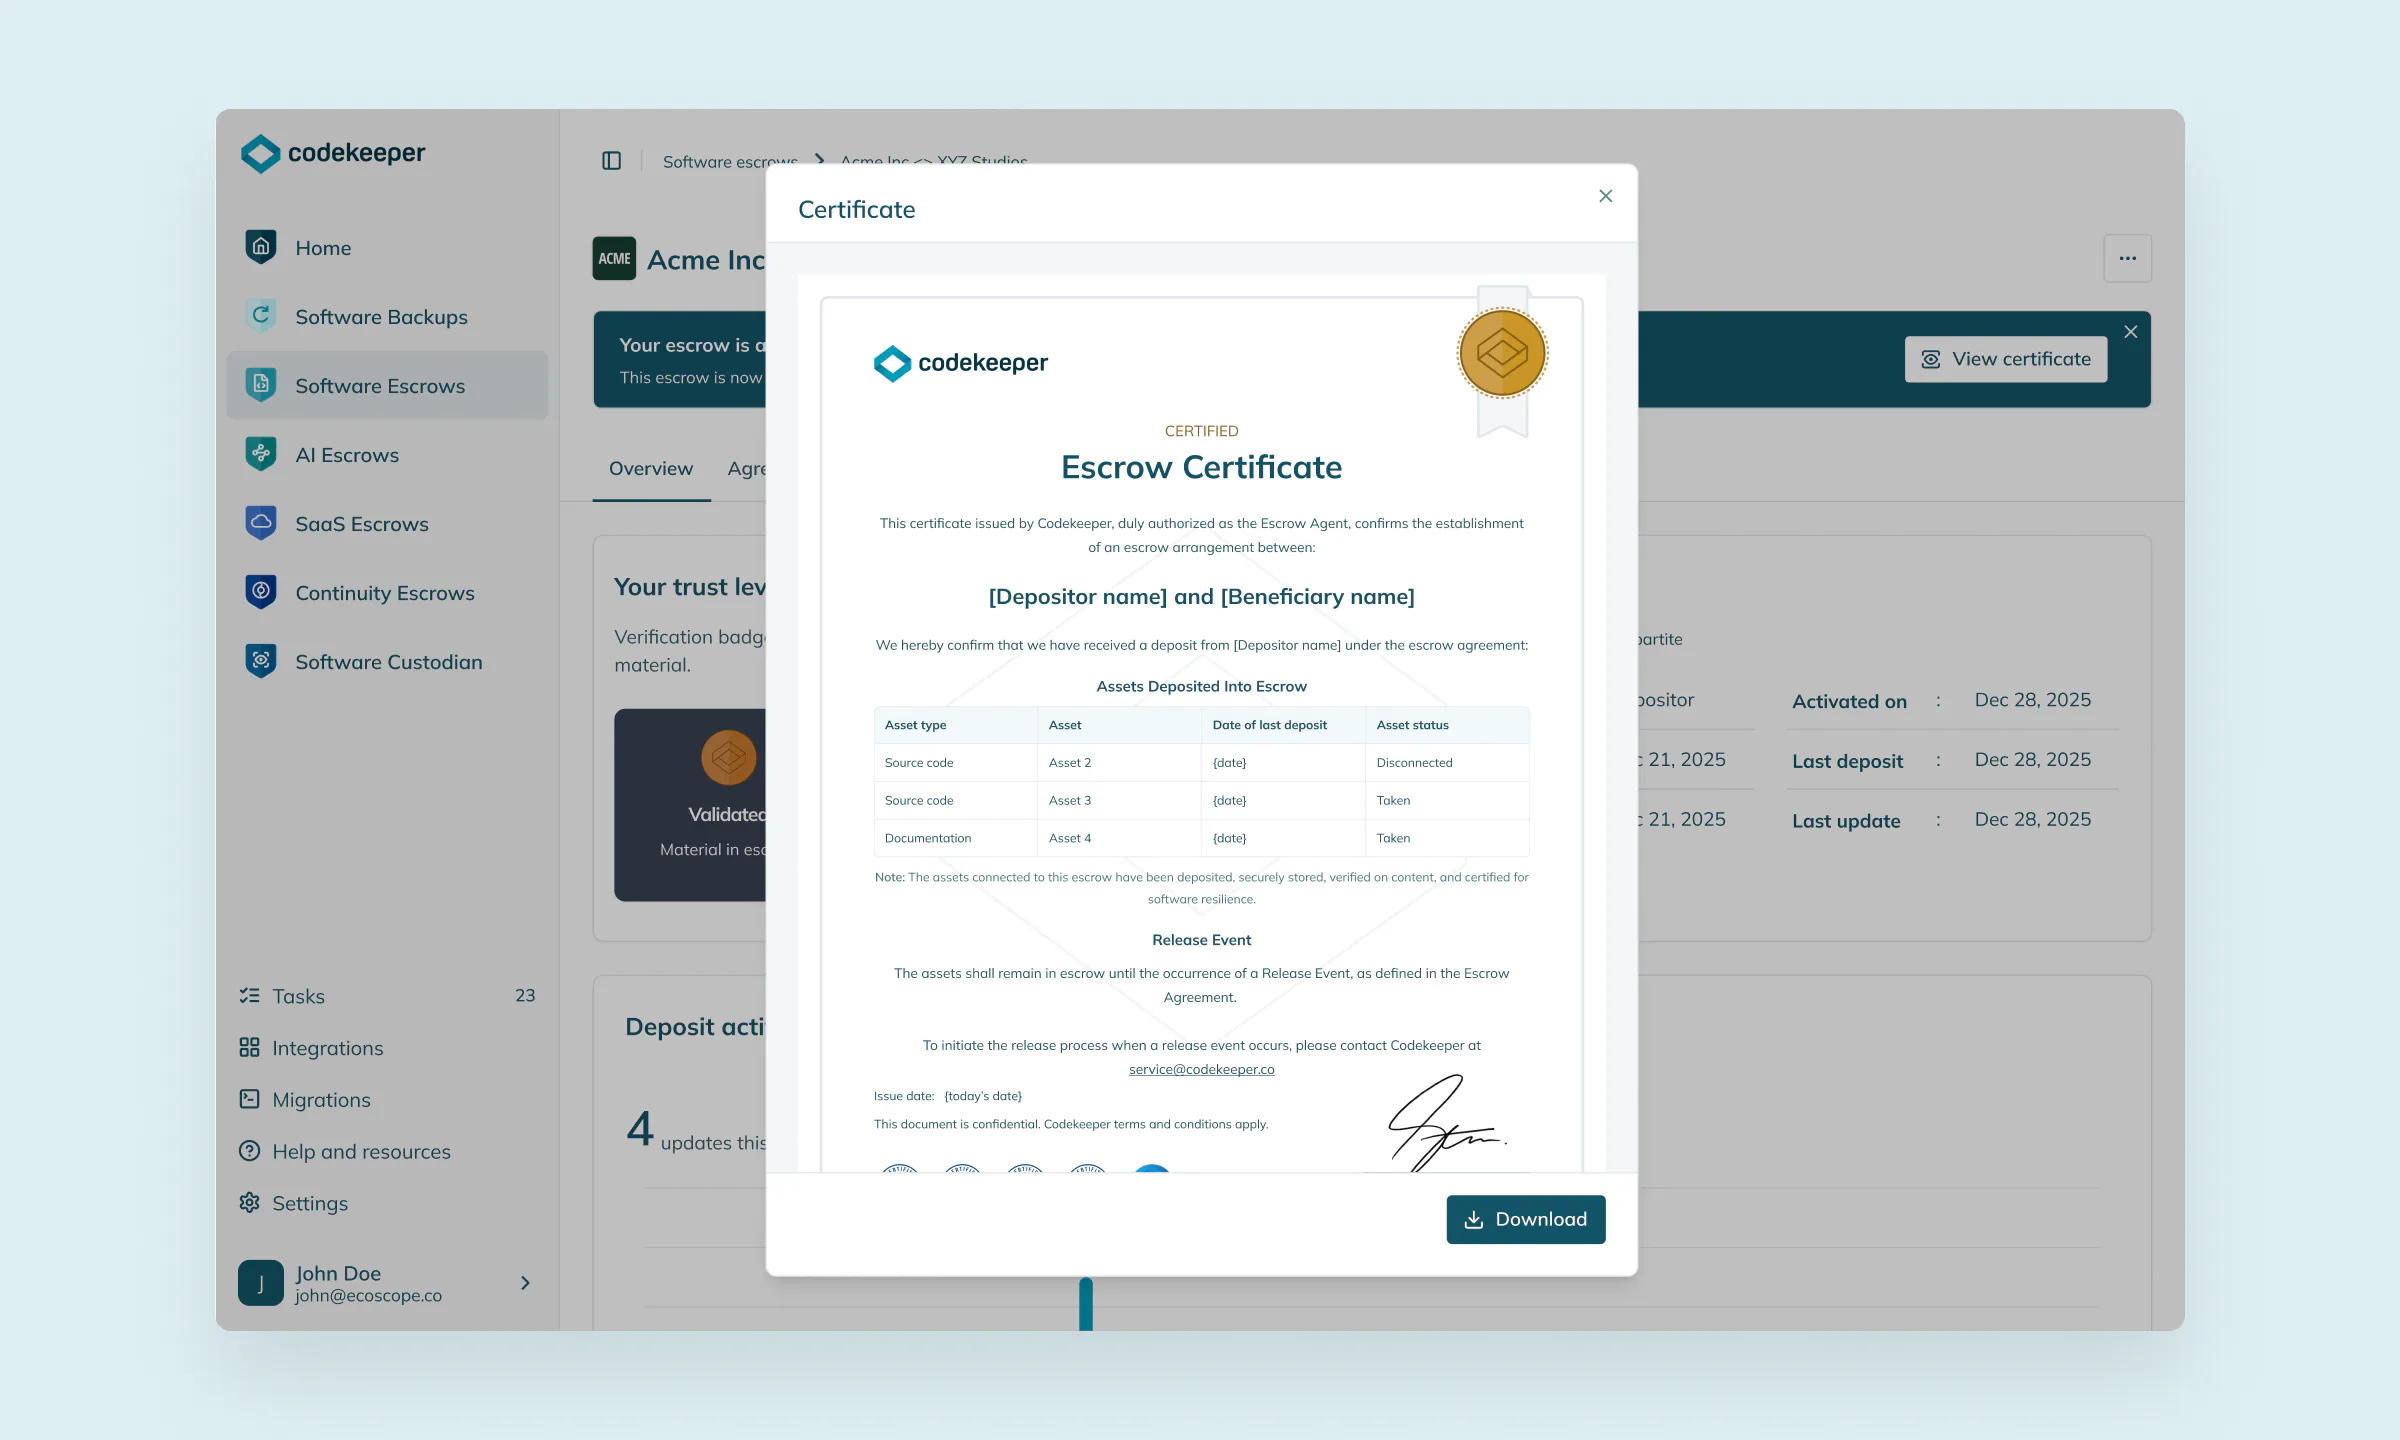This screenshot has width=2400, height=1440.
Task: Click the Migrations icon
Action: (x=249, y=1100)
